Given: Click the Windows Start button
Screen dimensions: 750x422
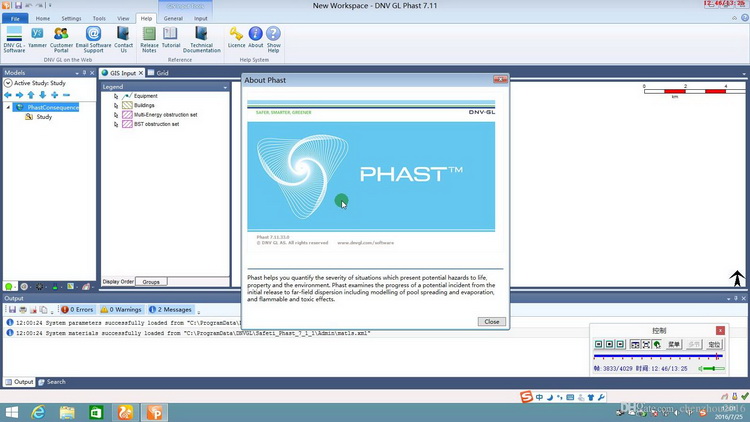Looking at the screenshot, I should (11, 412).
